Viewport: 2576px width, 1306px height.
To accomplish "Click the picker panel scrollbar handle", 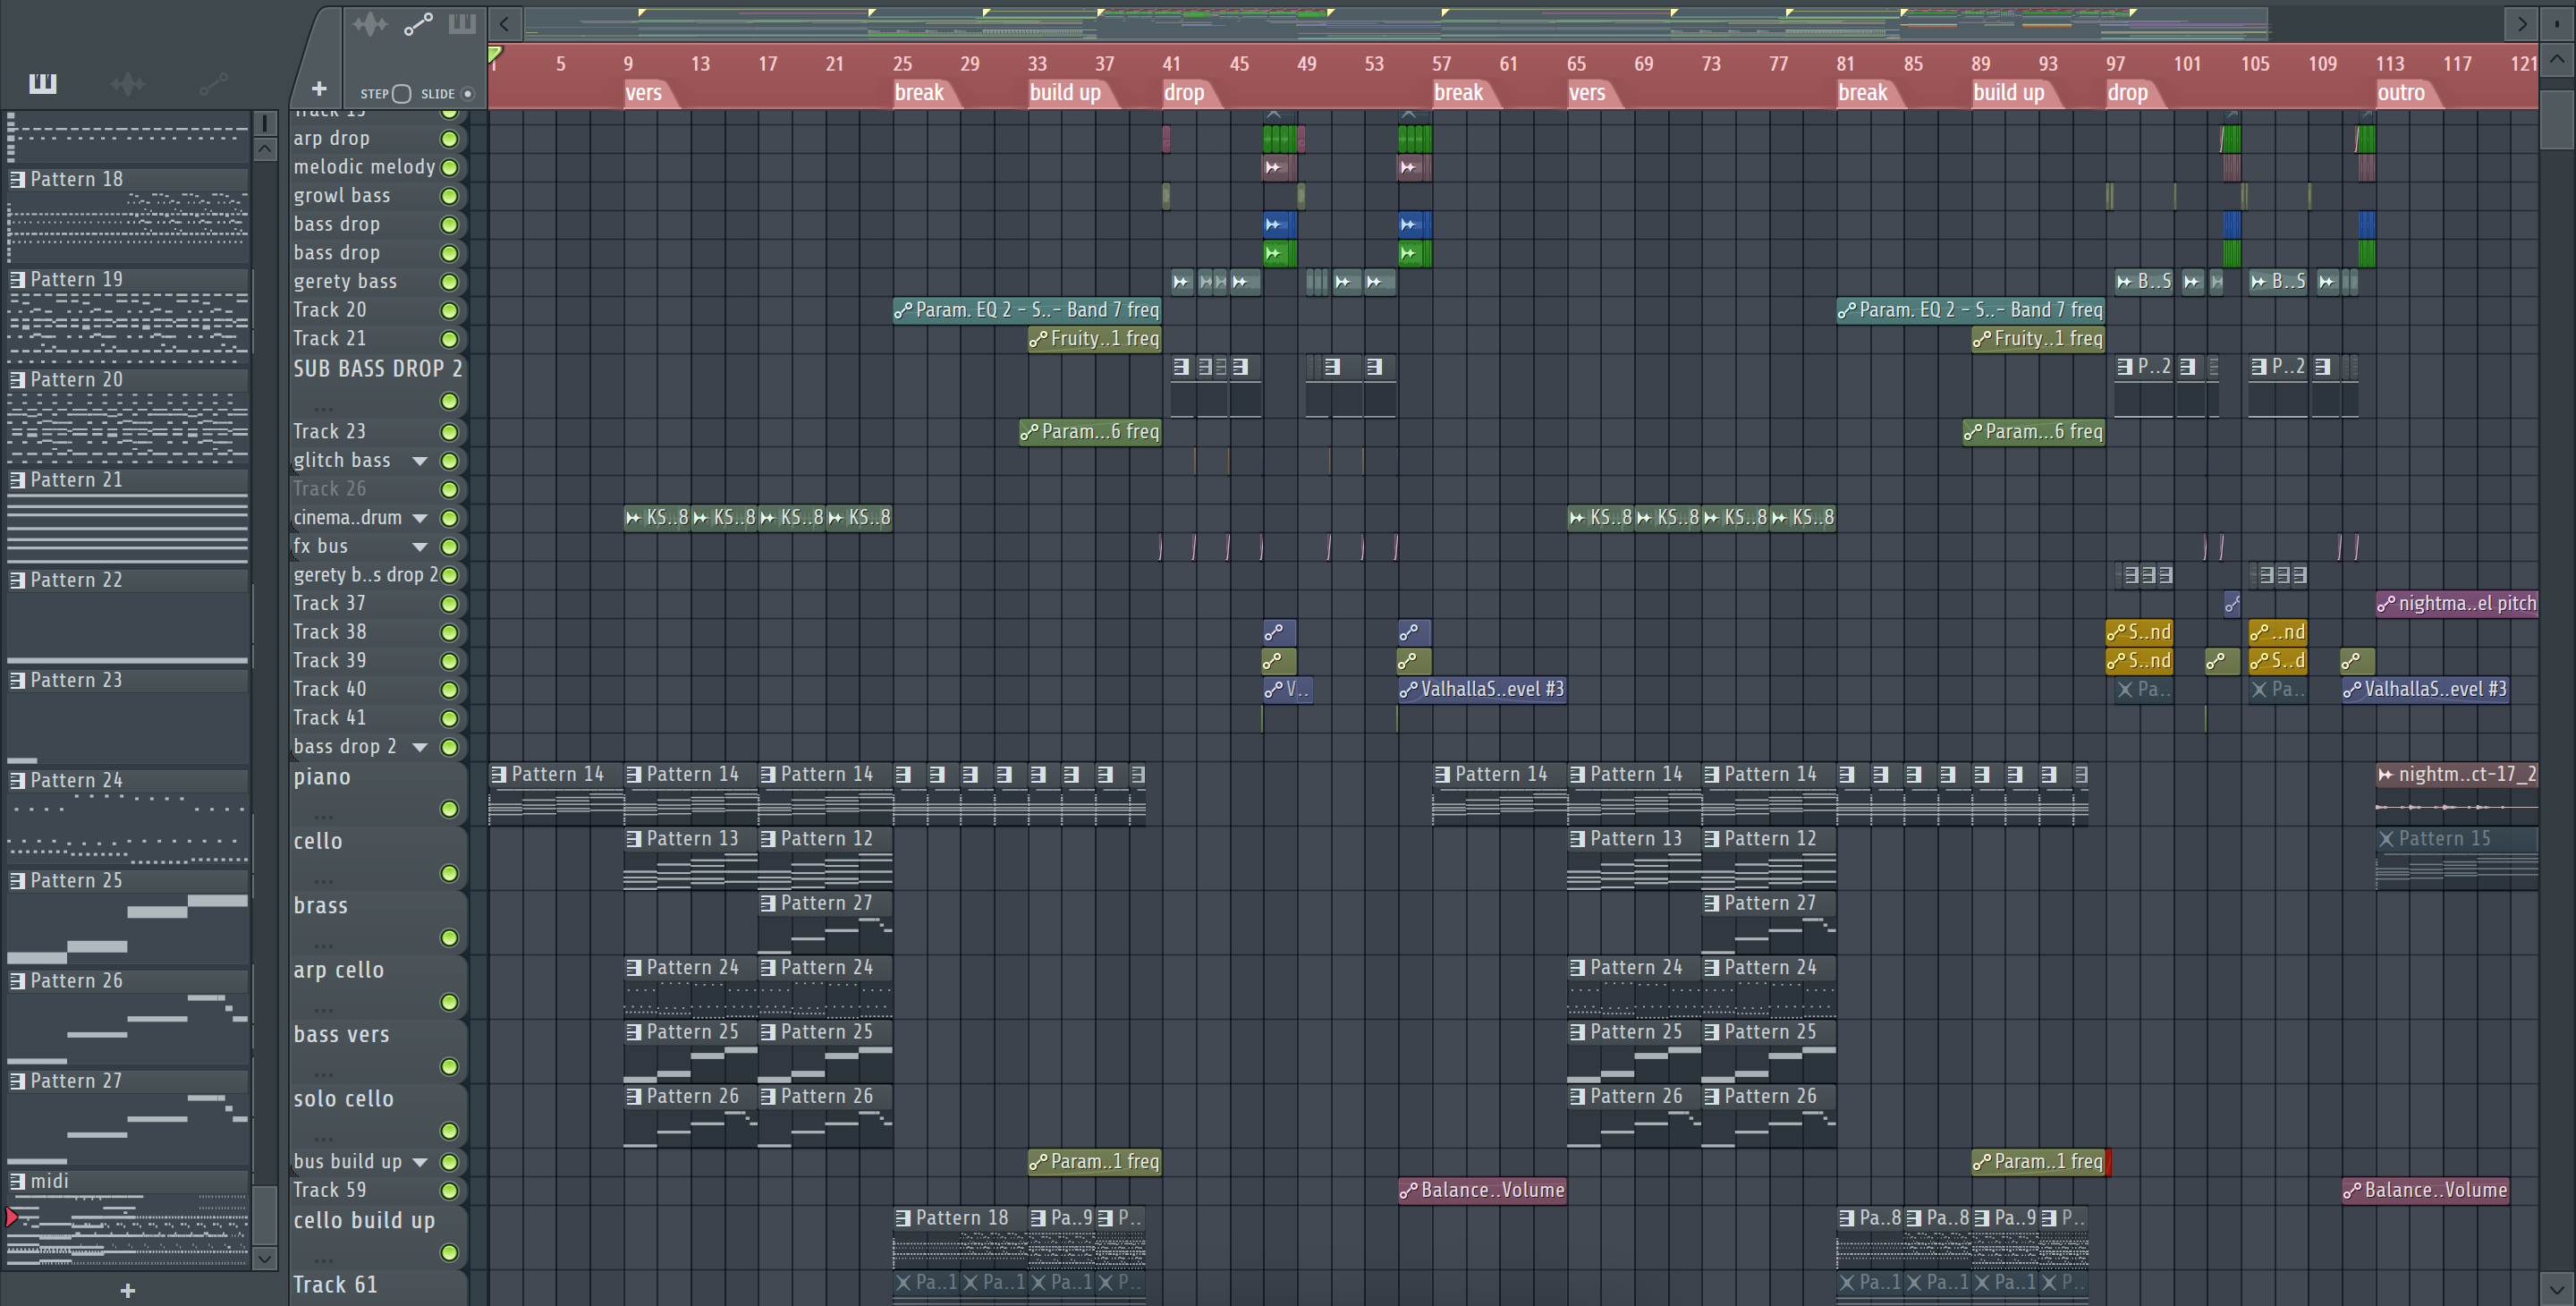I will click(x=265, y=1215).
